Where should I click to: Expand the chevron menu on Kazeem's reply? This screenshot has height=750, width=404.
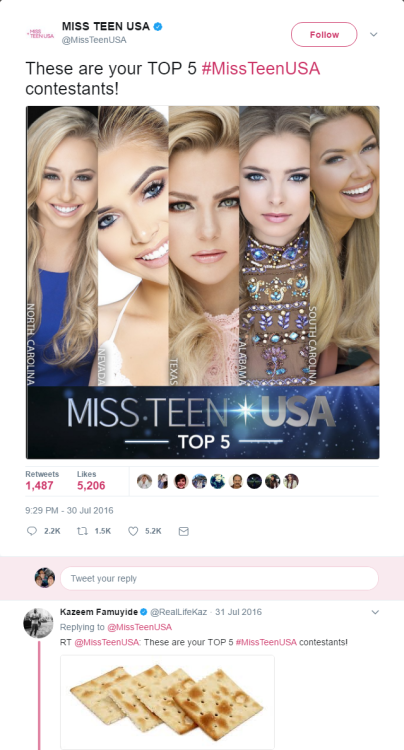click(x=375, y=612)
